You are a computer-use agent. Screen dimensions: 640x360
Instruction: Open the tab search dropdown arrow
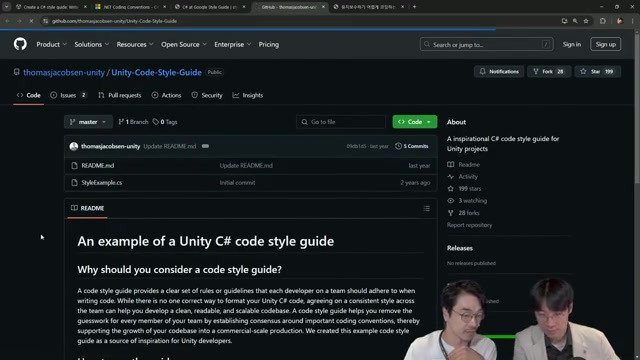coord(6,7)
